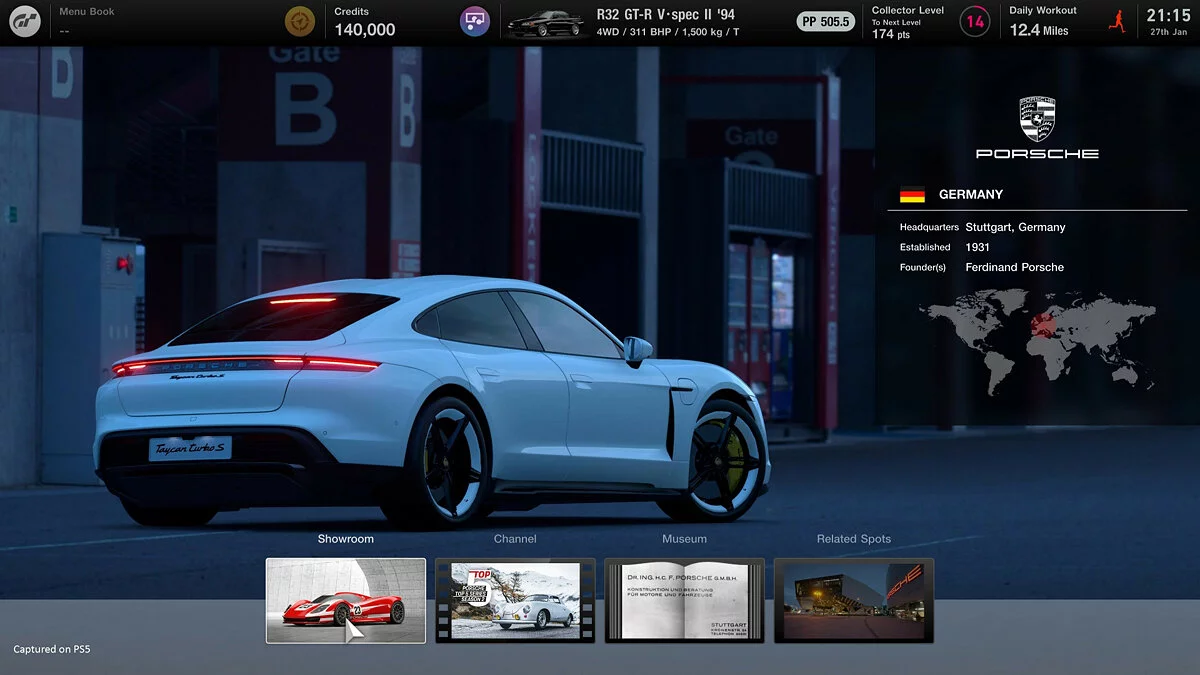Viewport: 1200px width, 675px height.
Task: Open the red race car Showroom thumbnail
Action: point(345,599)
